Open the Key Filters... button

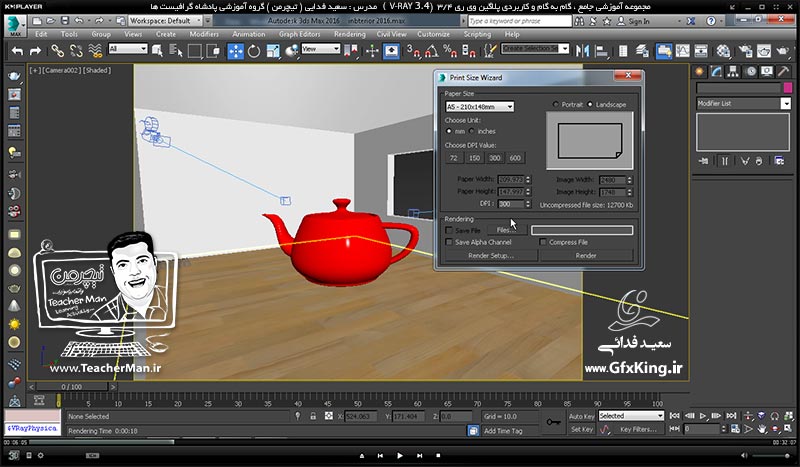click(638, 429)
